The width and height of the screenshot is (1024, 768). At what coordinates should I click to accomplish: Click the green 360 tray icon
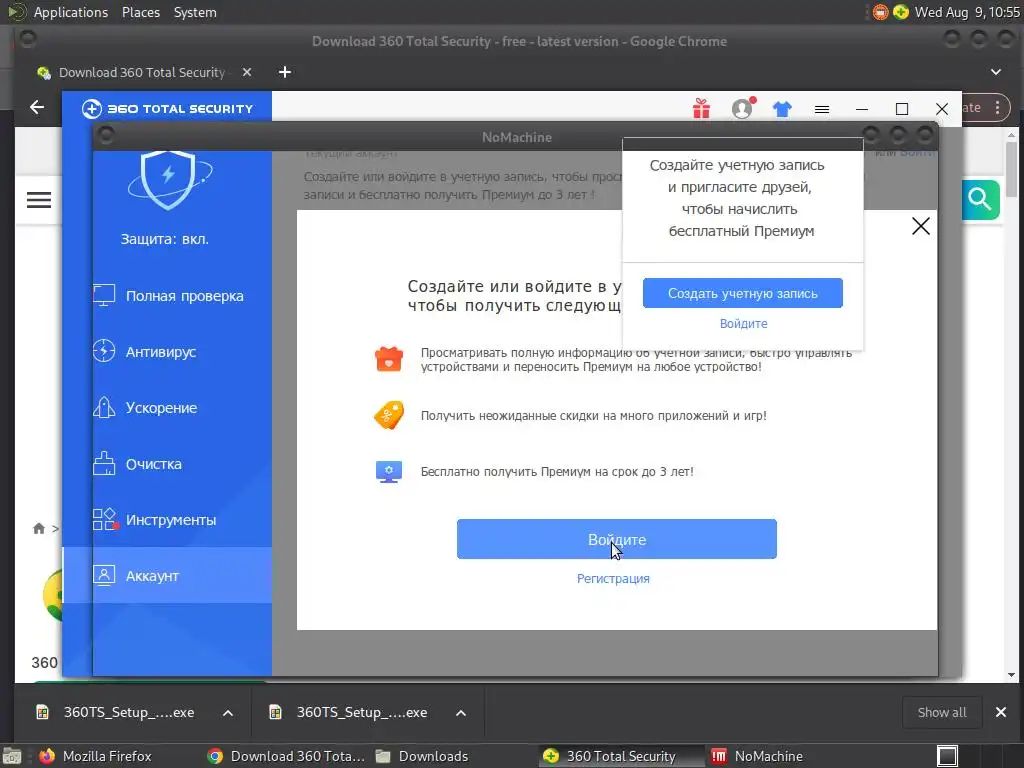(x=901, y=12)
